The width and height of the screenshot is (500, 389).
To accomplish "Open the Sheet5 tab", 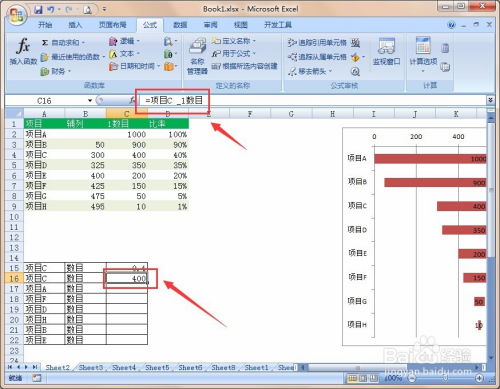I will click(x=157, y=367).
